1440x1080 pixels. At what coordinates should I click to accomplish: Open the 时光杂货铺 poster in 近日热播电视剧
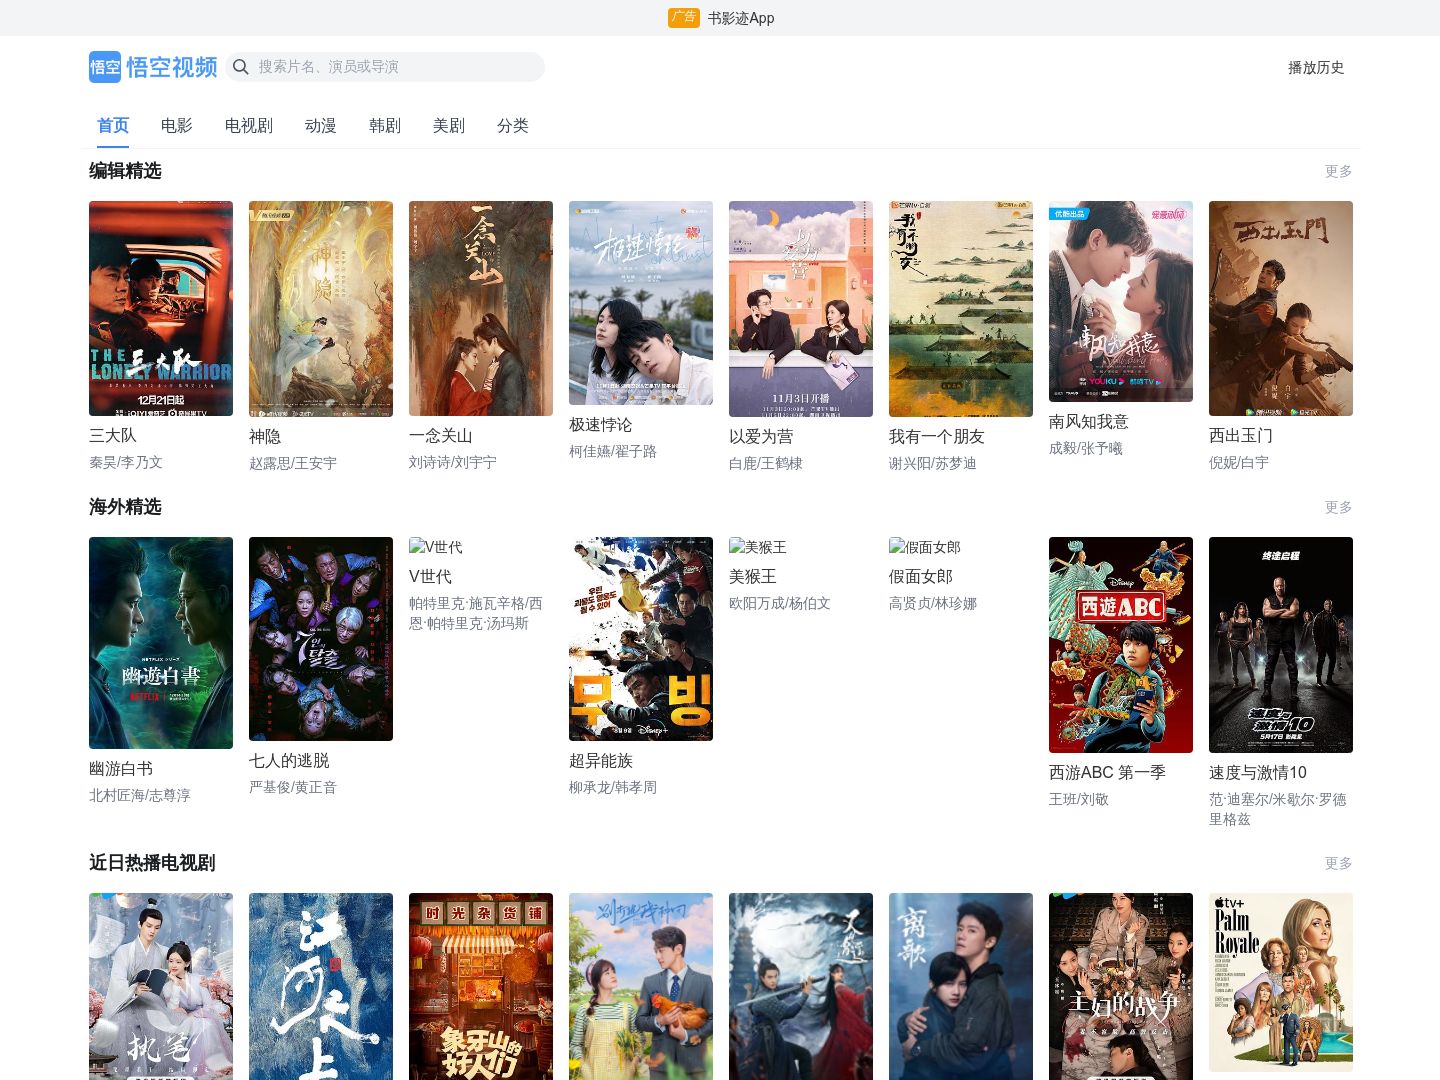[481, 986]
